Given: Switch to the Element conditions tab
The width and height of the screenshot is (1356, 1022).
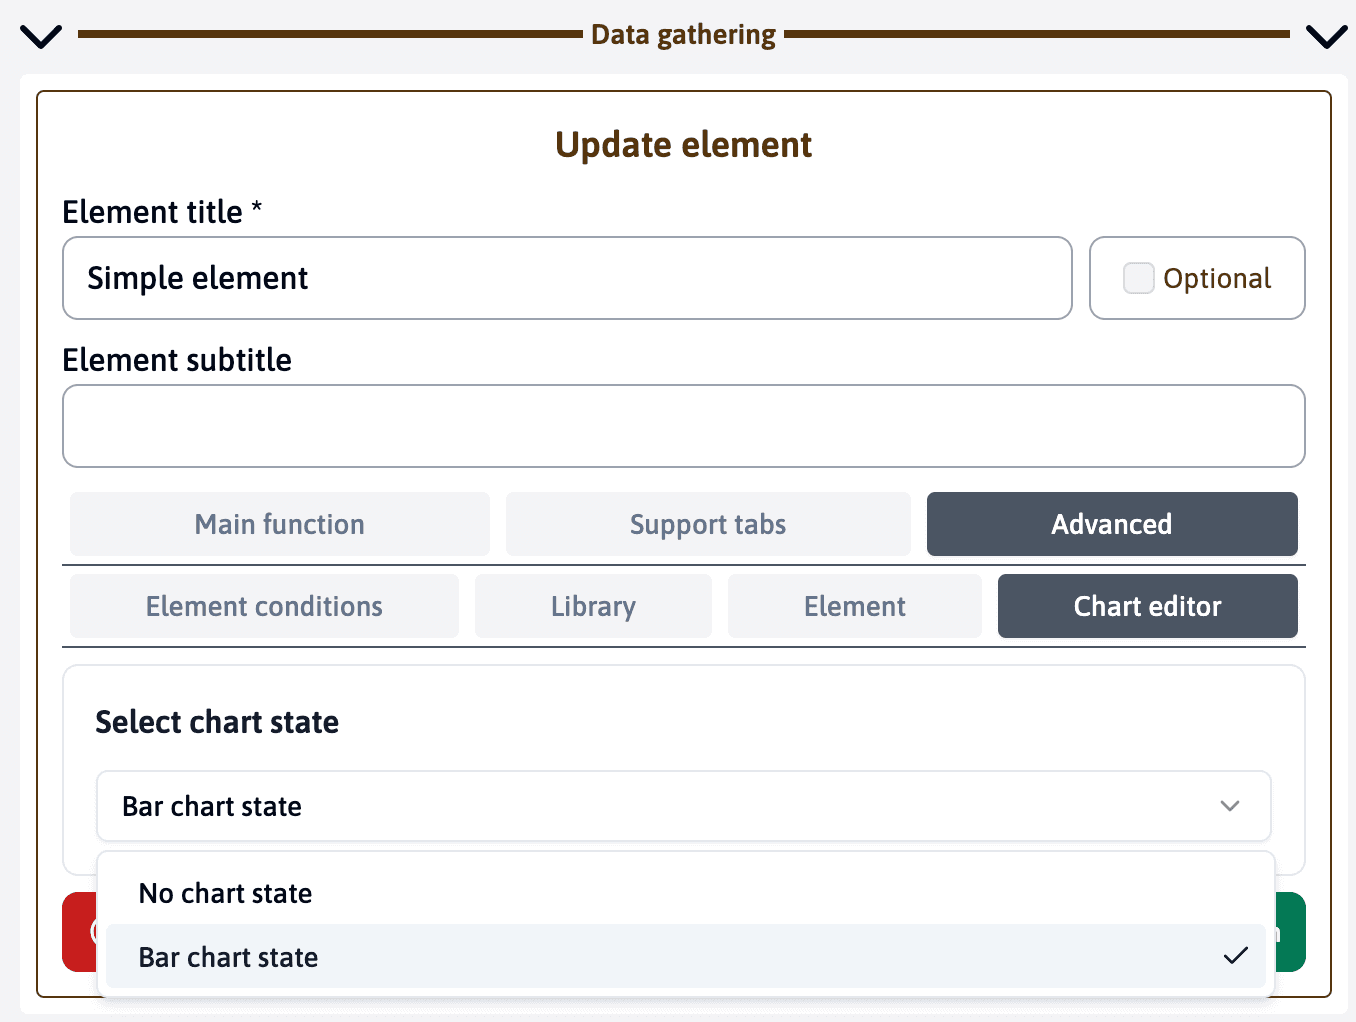Looking at the screenshot, I should (x=264, y=606).
